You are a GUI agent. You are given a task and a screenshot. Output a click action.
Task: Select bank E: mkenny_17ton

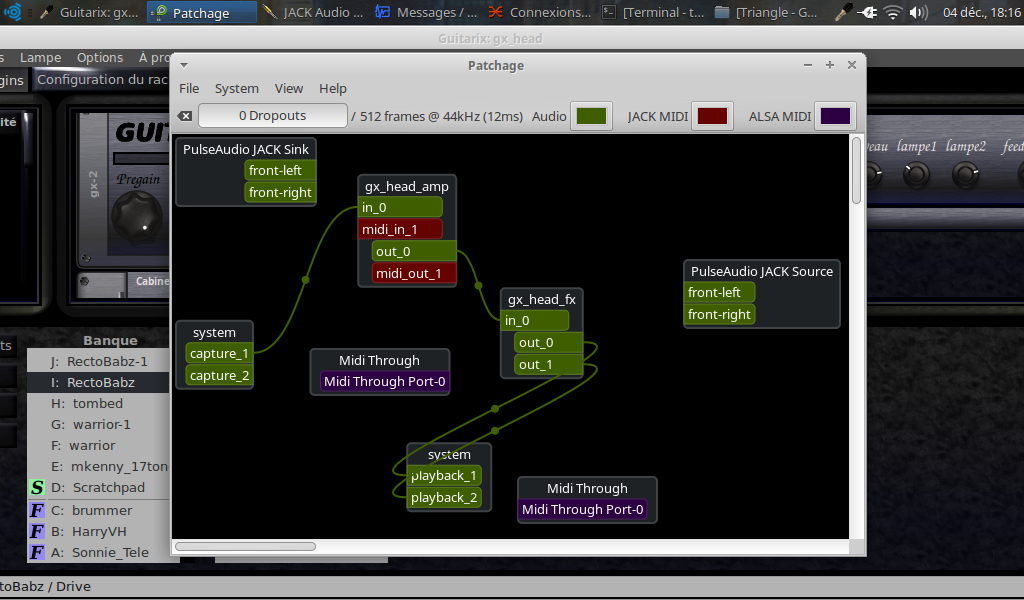99,467
